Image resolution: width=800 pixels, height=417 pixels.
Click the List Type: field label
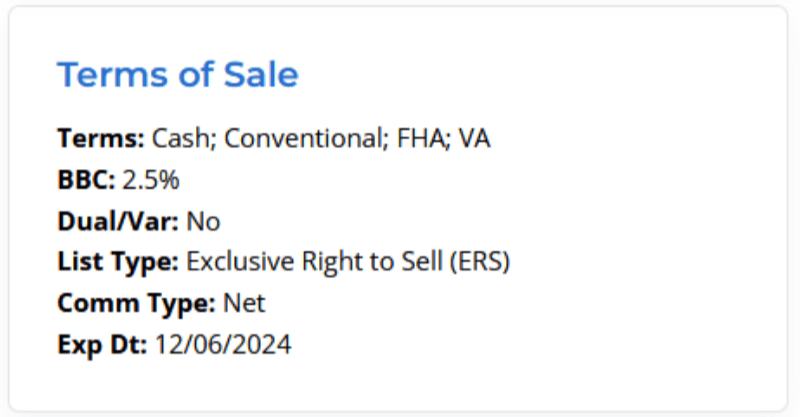coord(118,262)
